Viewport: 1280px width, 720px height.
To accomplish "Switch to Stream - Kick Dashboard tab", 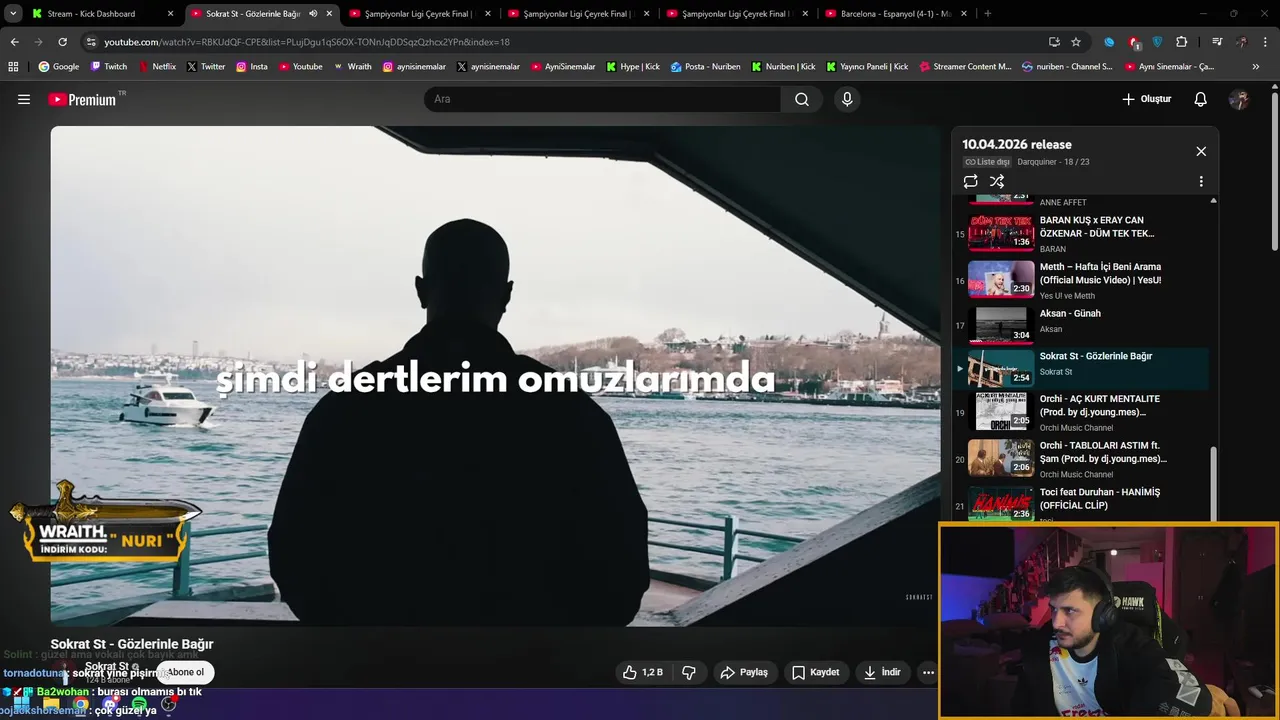I will 102,14.
